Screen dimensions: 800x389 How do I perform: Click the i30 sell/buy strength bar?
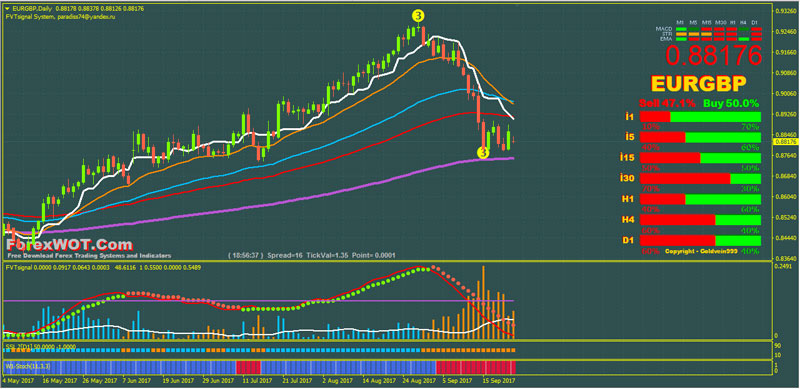coord(700,179)
